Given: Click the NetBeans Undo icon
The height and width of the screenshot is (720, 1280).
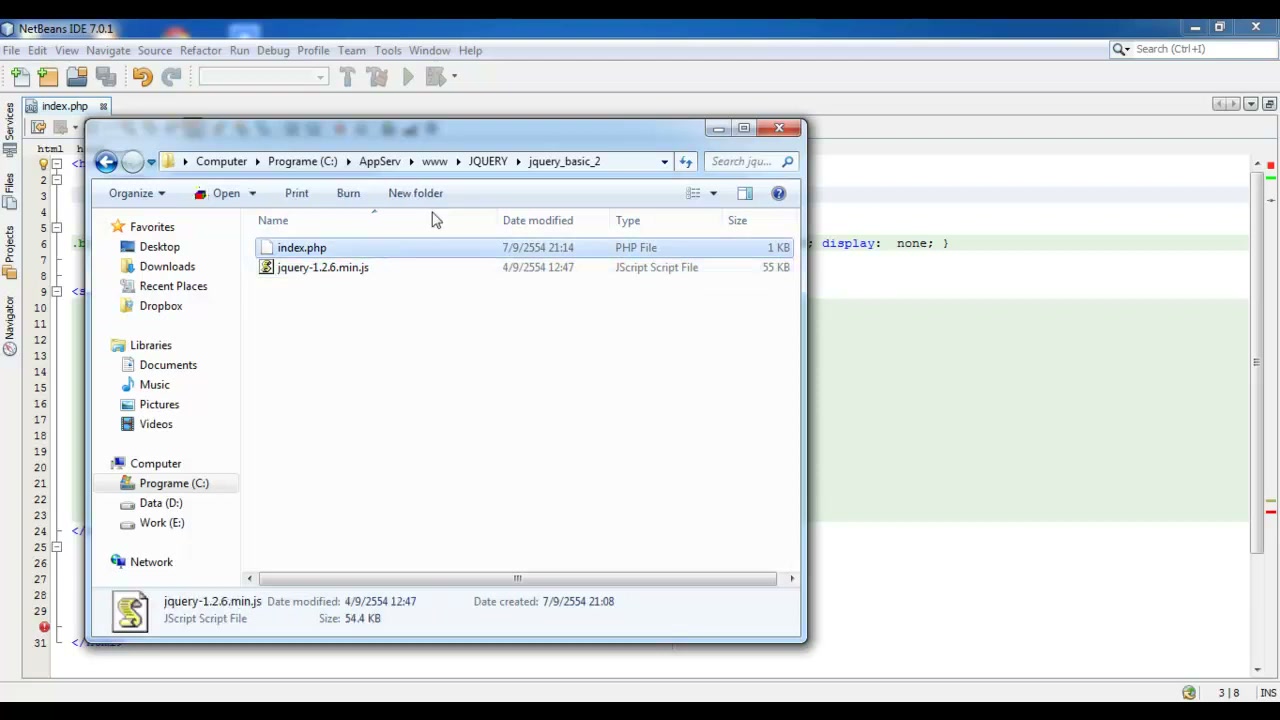Looking at the screenshot, I should tap(142, 76).
